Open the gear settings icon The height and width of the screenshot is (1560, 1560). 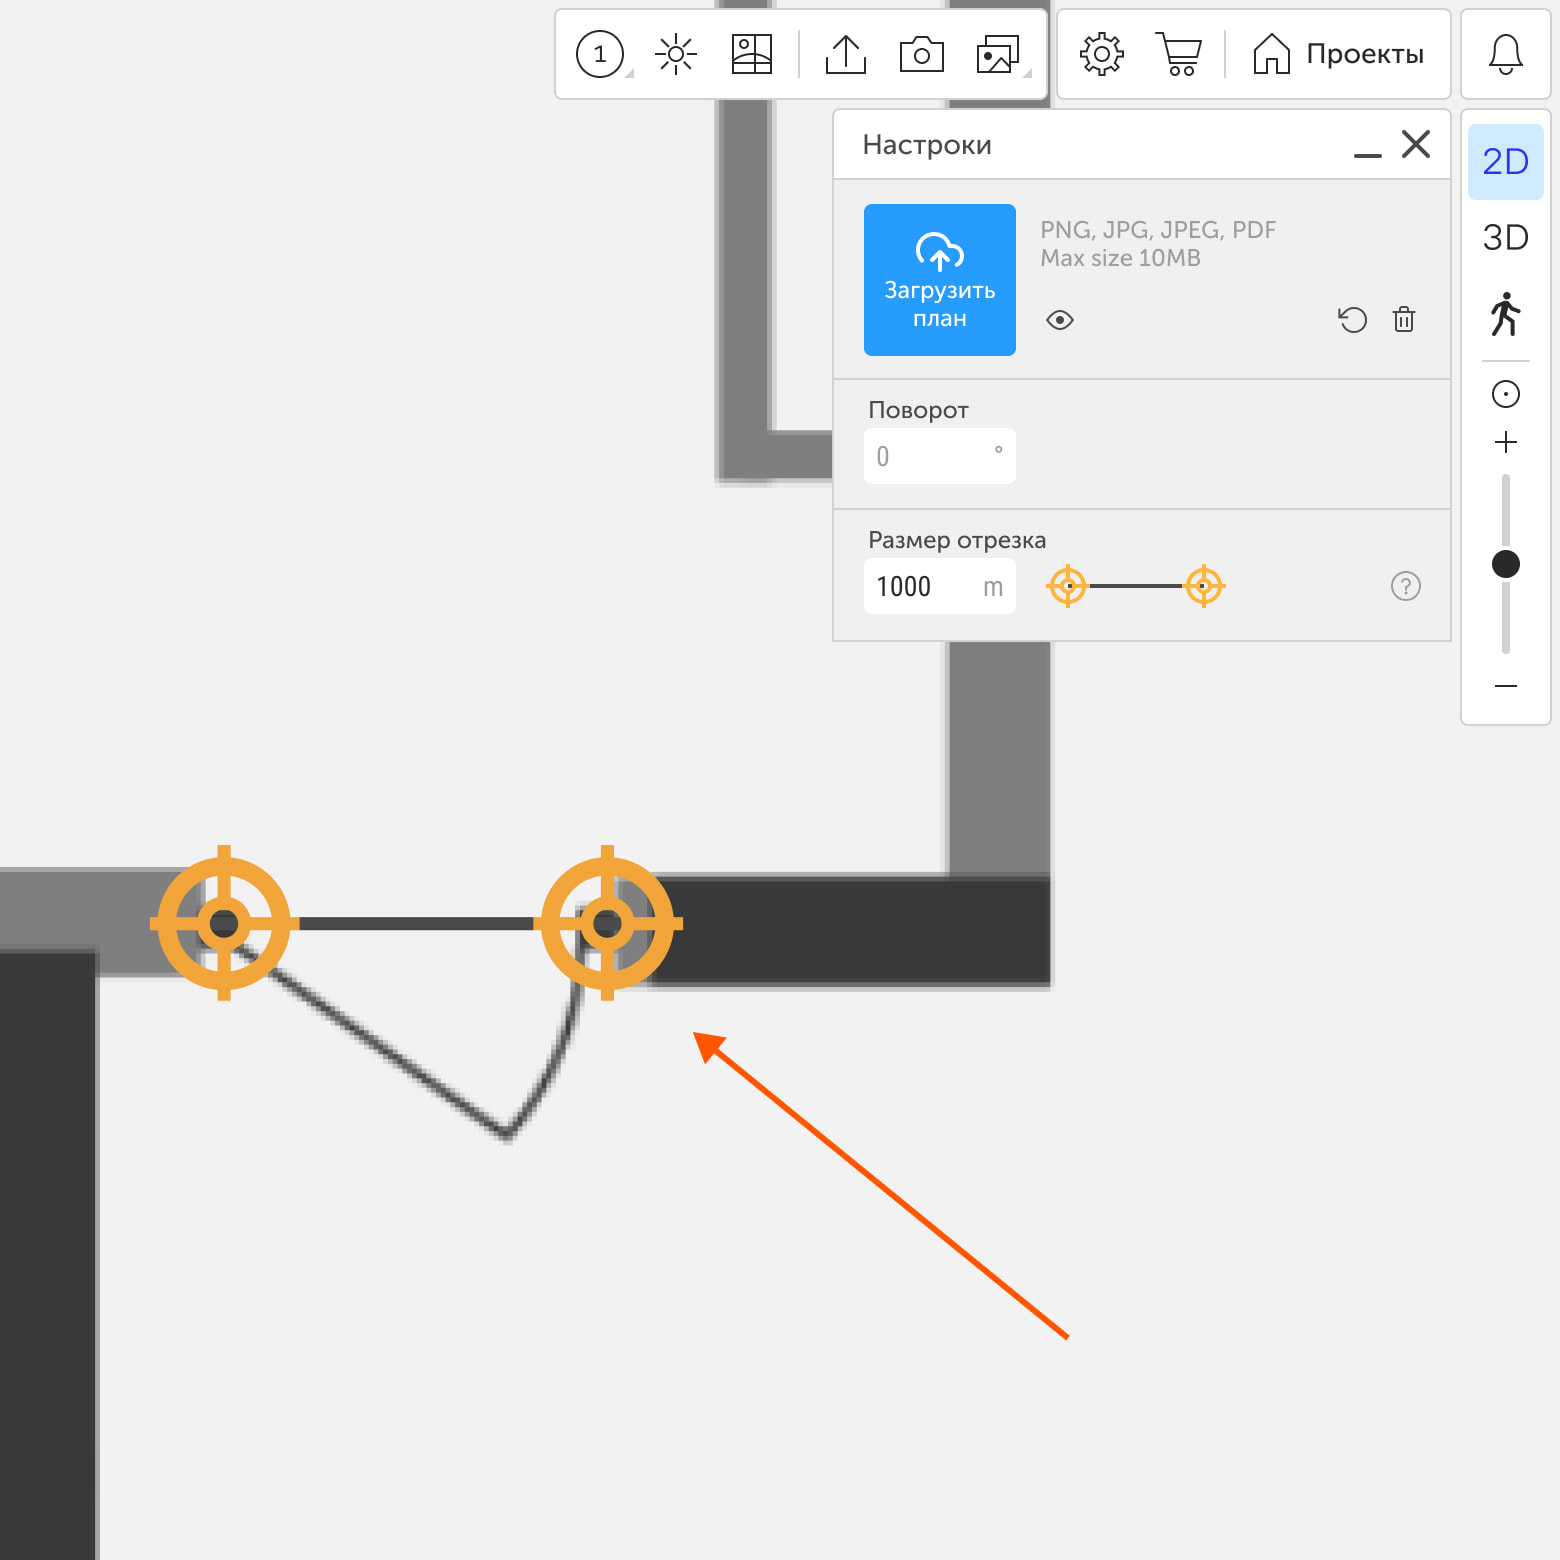pos(1101,54)
